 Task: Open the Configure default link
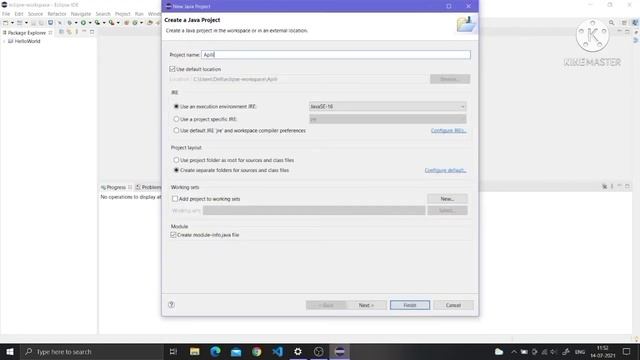click(x=445, y=170)
